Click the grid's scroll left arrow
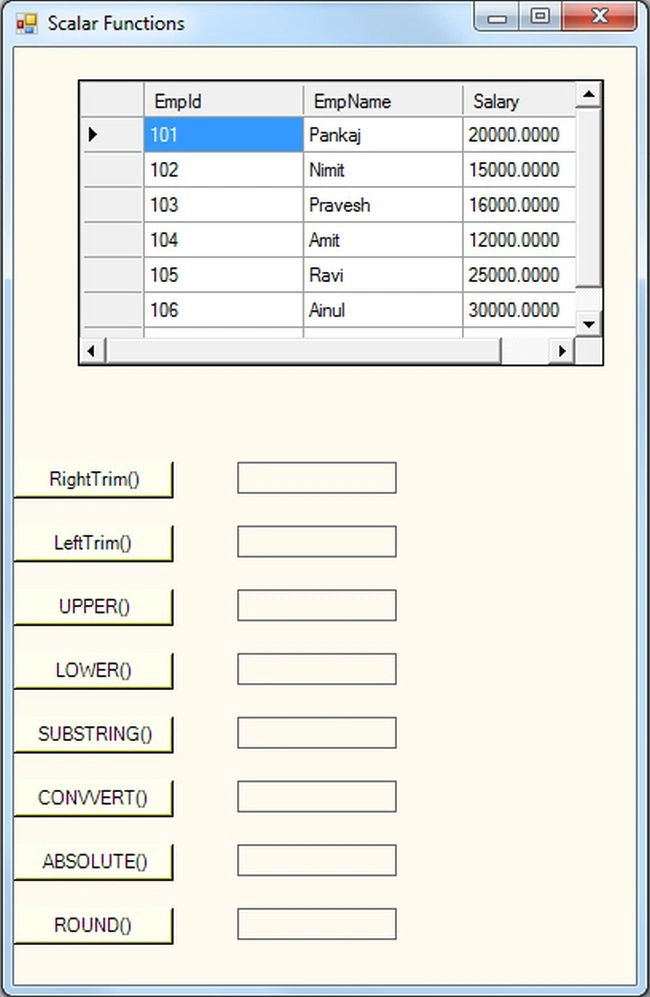650x997 pixels. click(92, 350)
